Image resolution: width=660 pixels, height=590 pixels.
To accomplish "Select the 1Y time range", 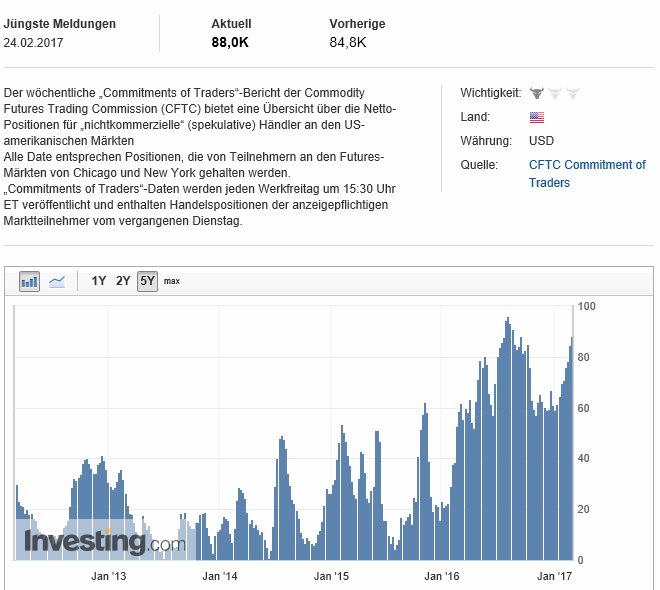I will pyautogui.click(x=99, y=281).
